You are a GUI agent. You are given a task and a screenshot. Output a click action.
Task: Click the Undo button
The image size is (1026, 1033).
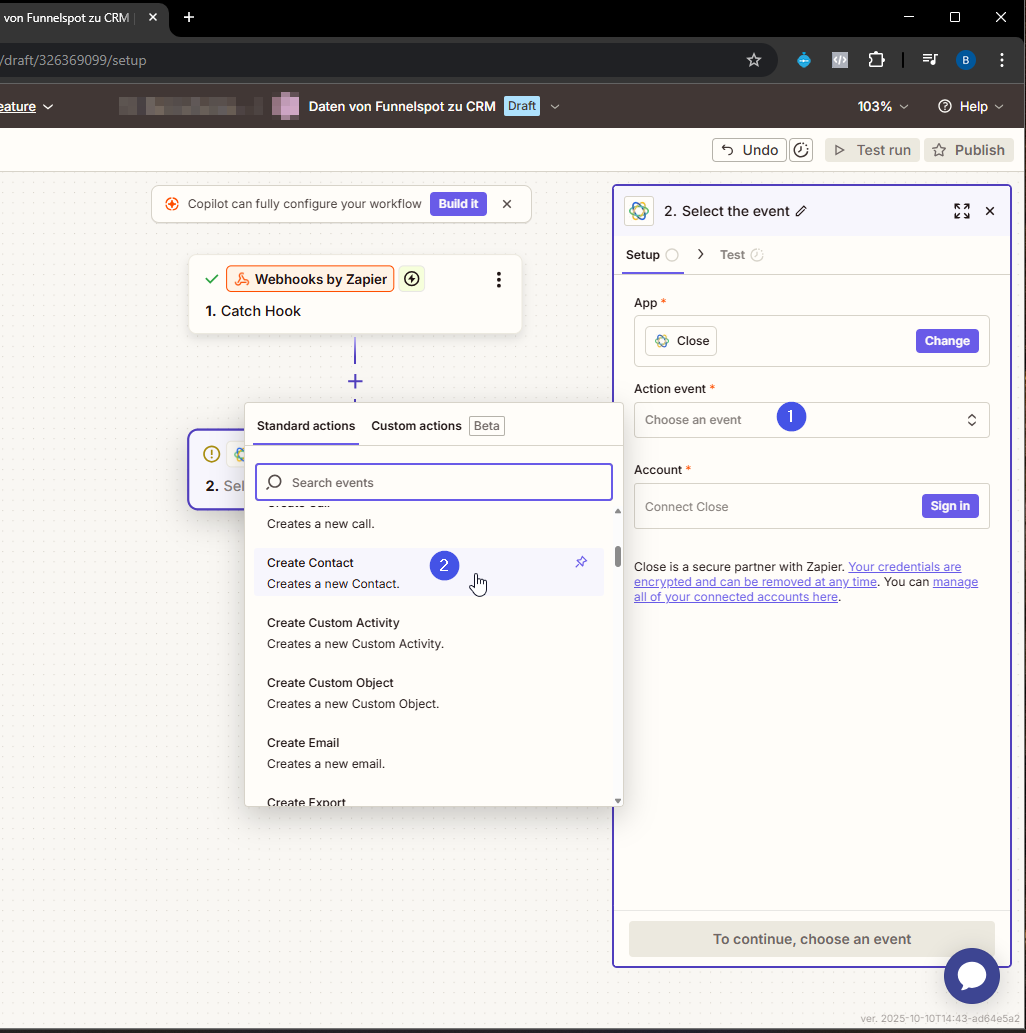pyautogui.click(x=749, y=150)
